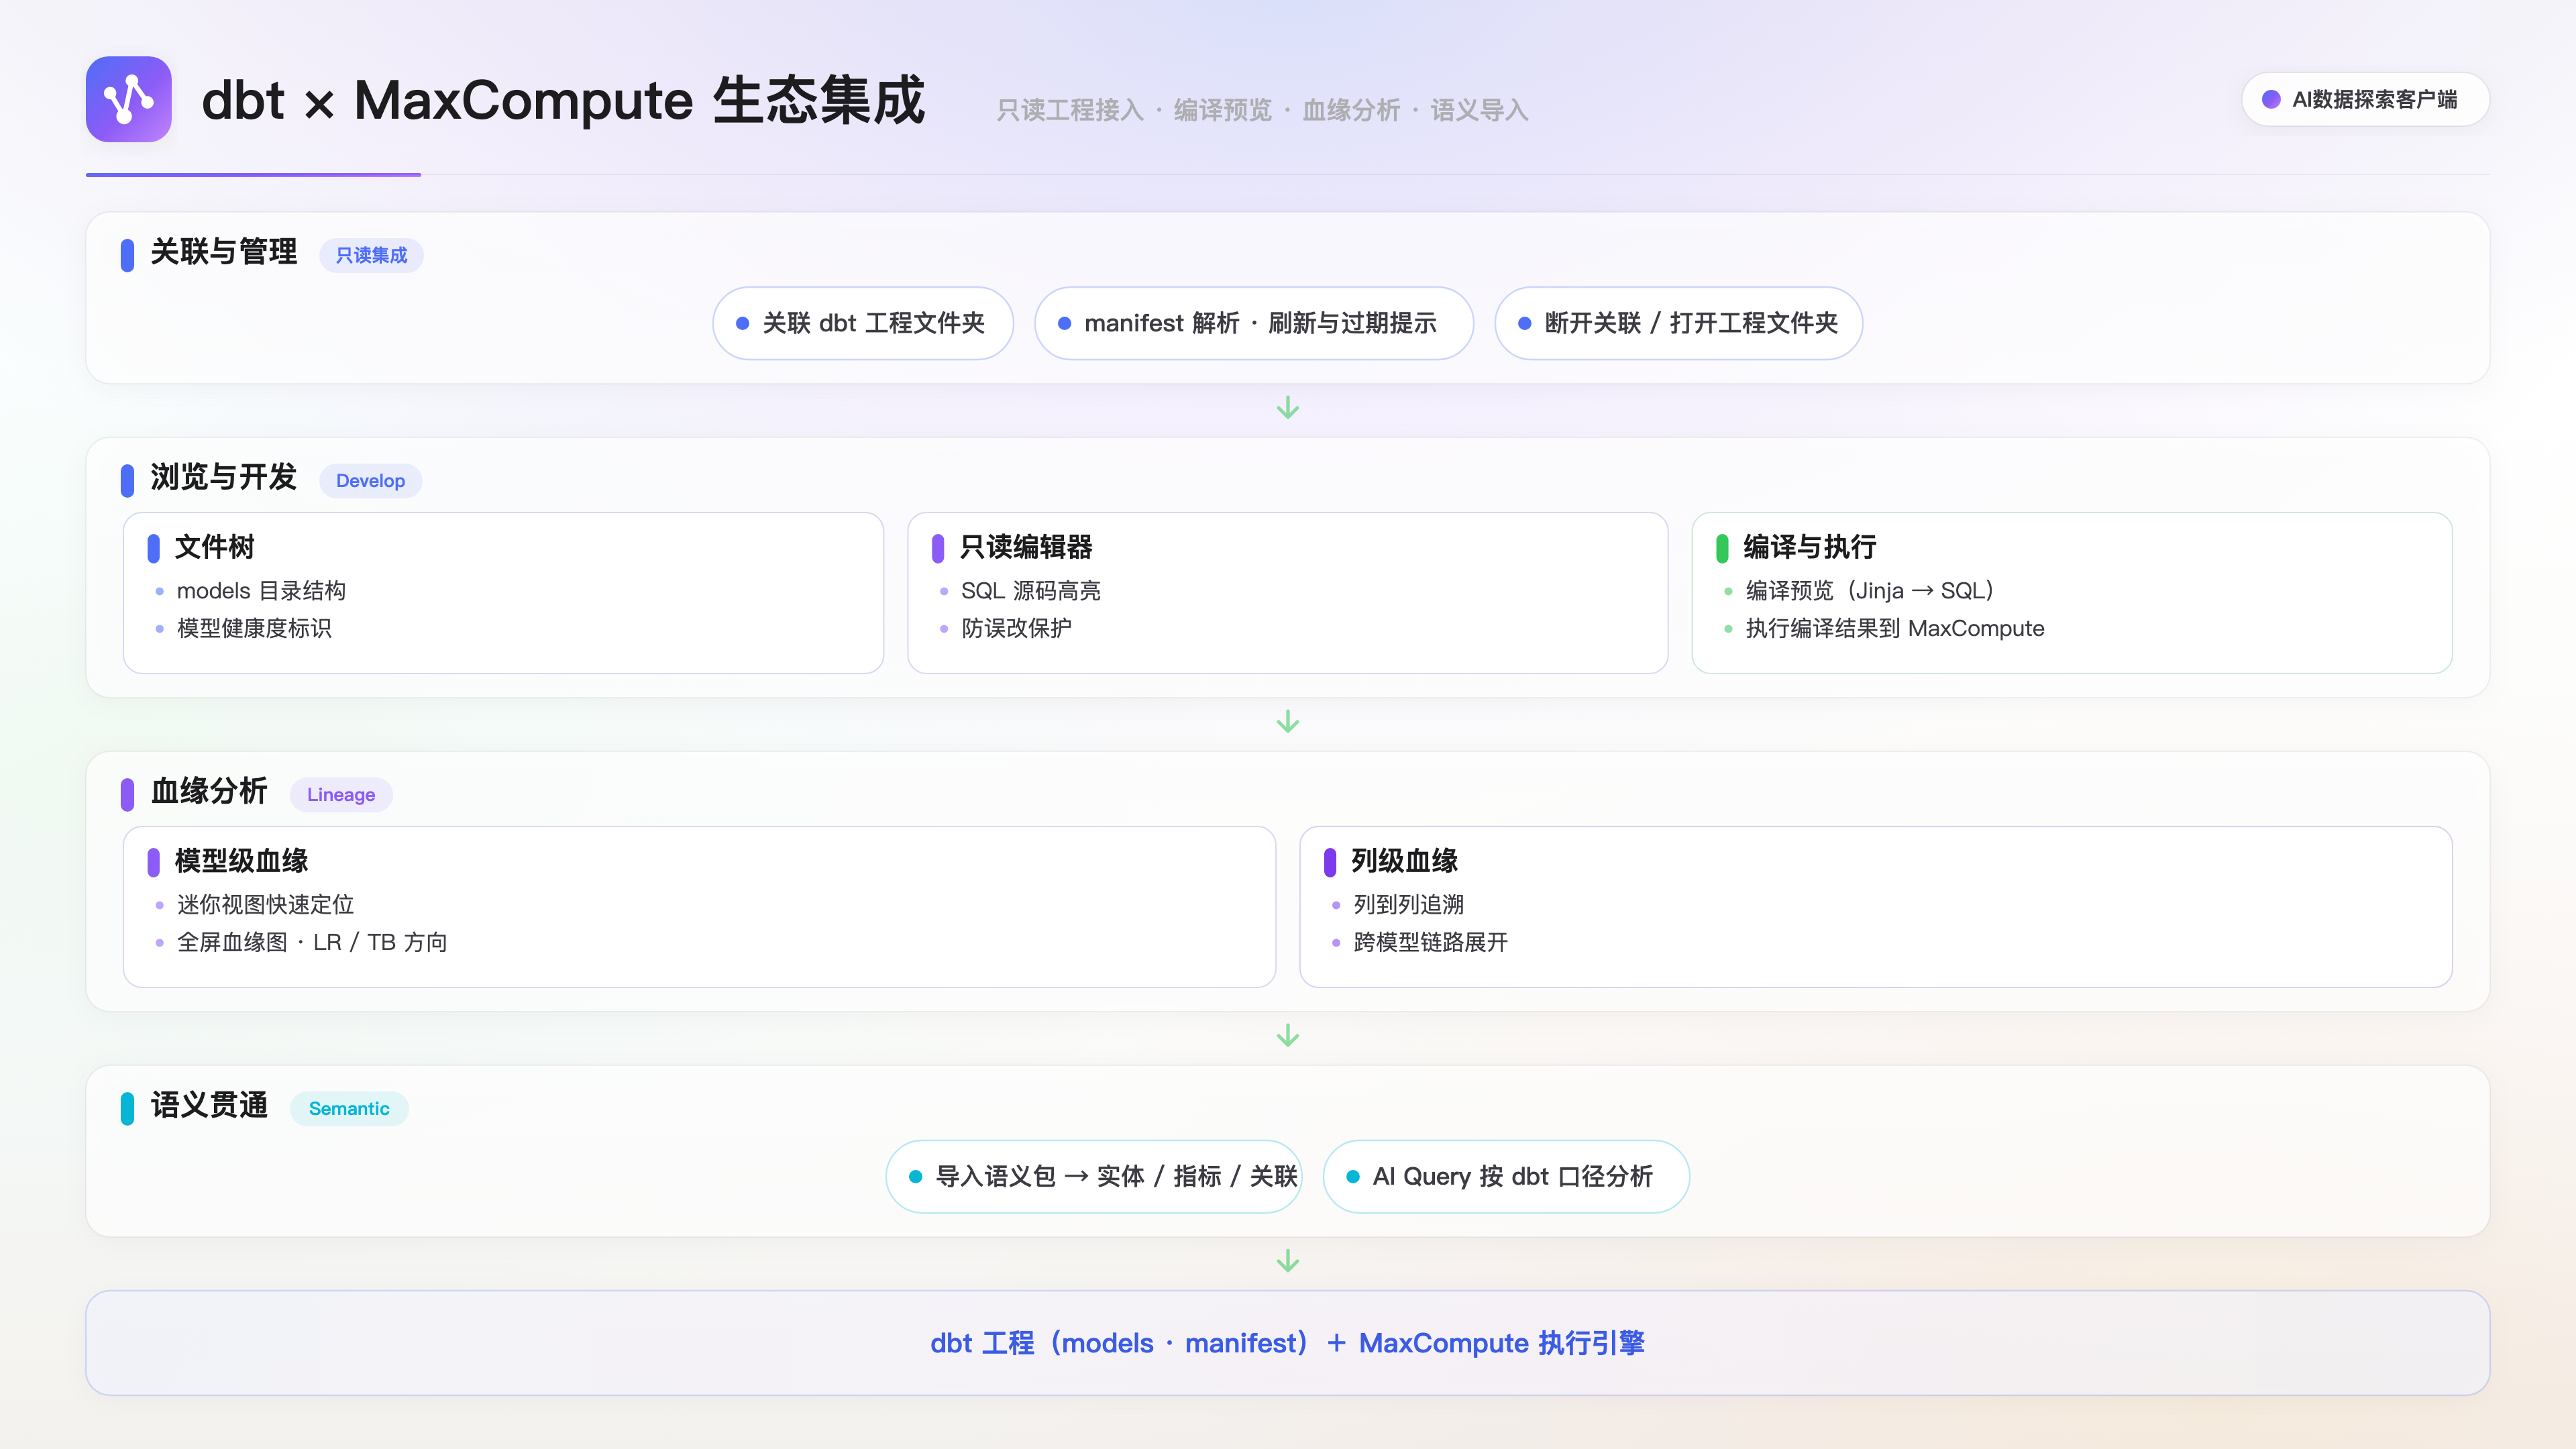The image size is (2576, 1449).
Task: Open the 列级血缘 card title
Action: [x=1404, y=861]
